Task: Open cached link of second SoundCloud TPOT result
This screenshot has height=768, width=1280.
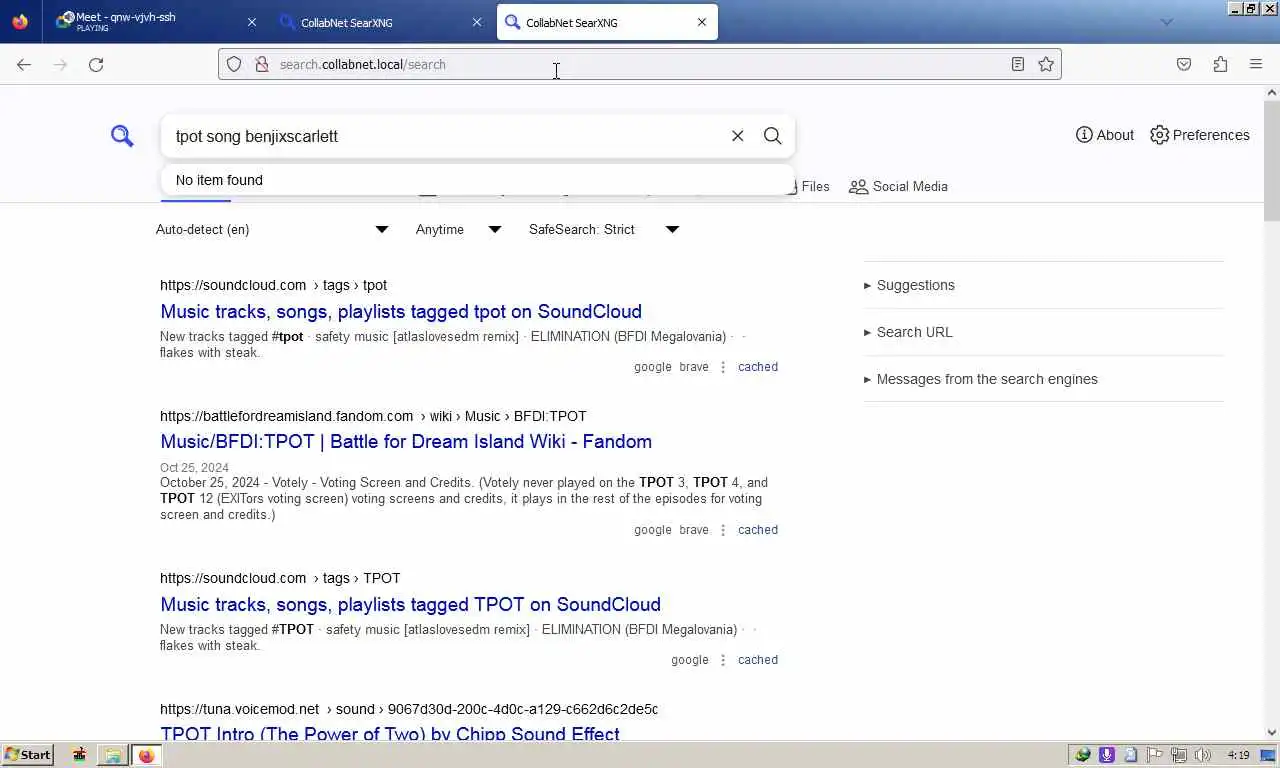Action: (x=758, y=660)
